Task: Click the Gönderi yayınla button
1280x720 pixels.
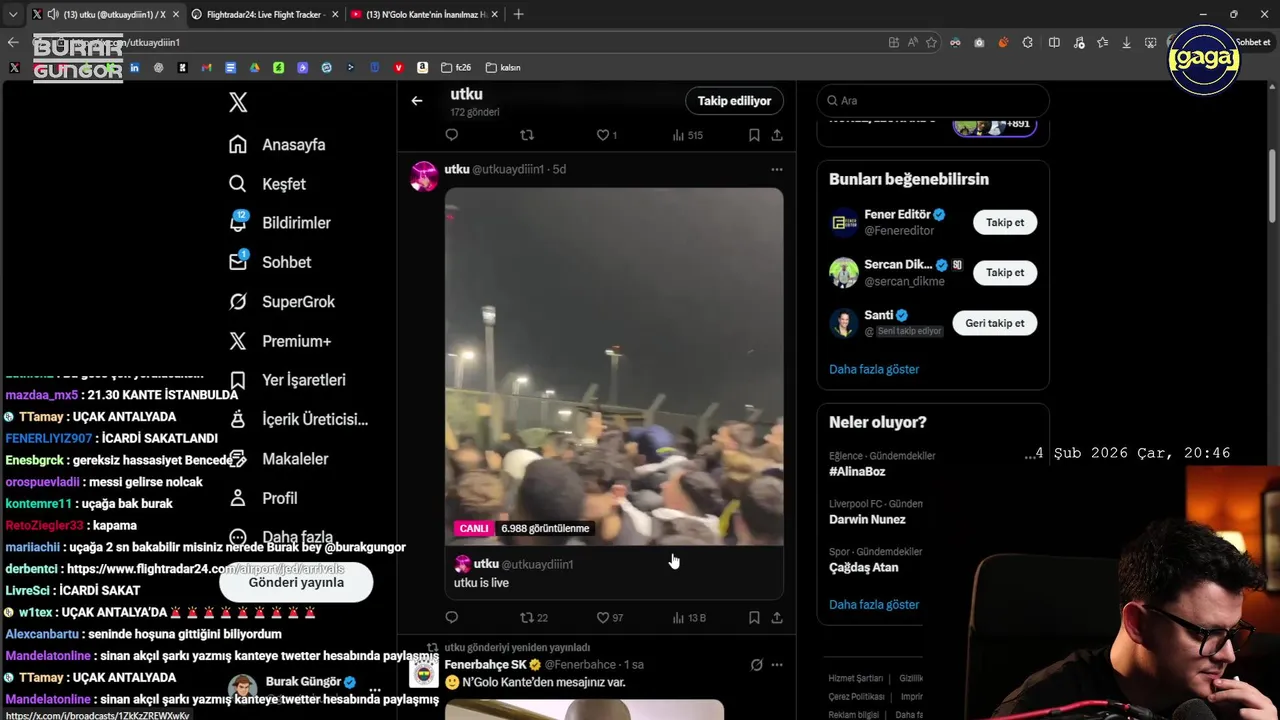Action: [296, 582]
